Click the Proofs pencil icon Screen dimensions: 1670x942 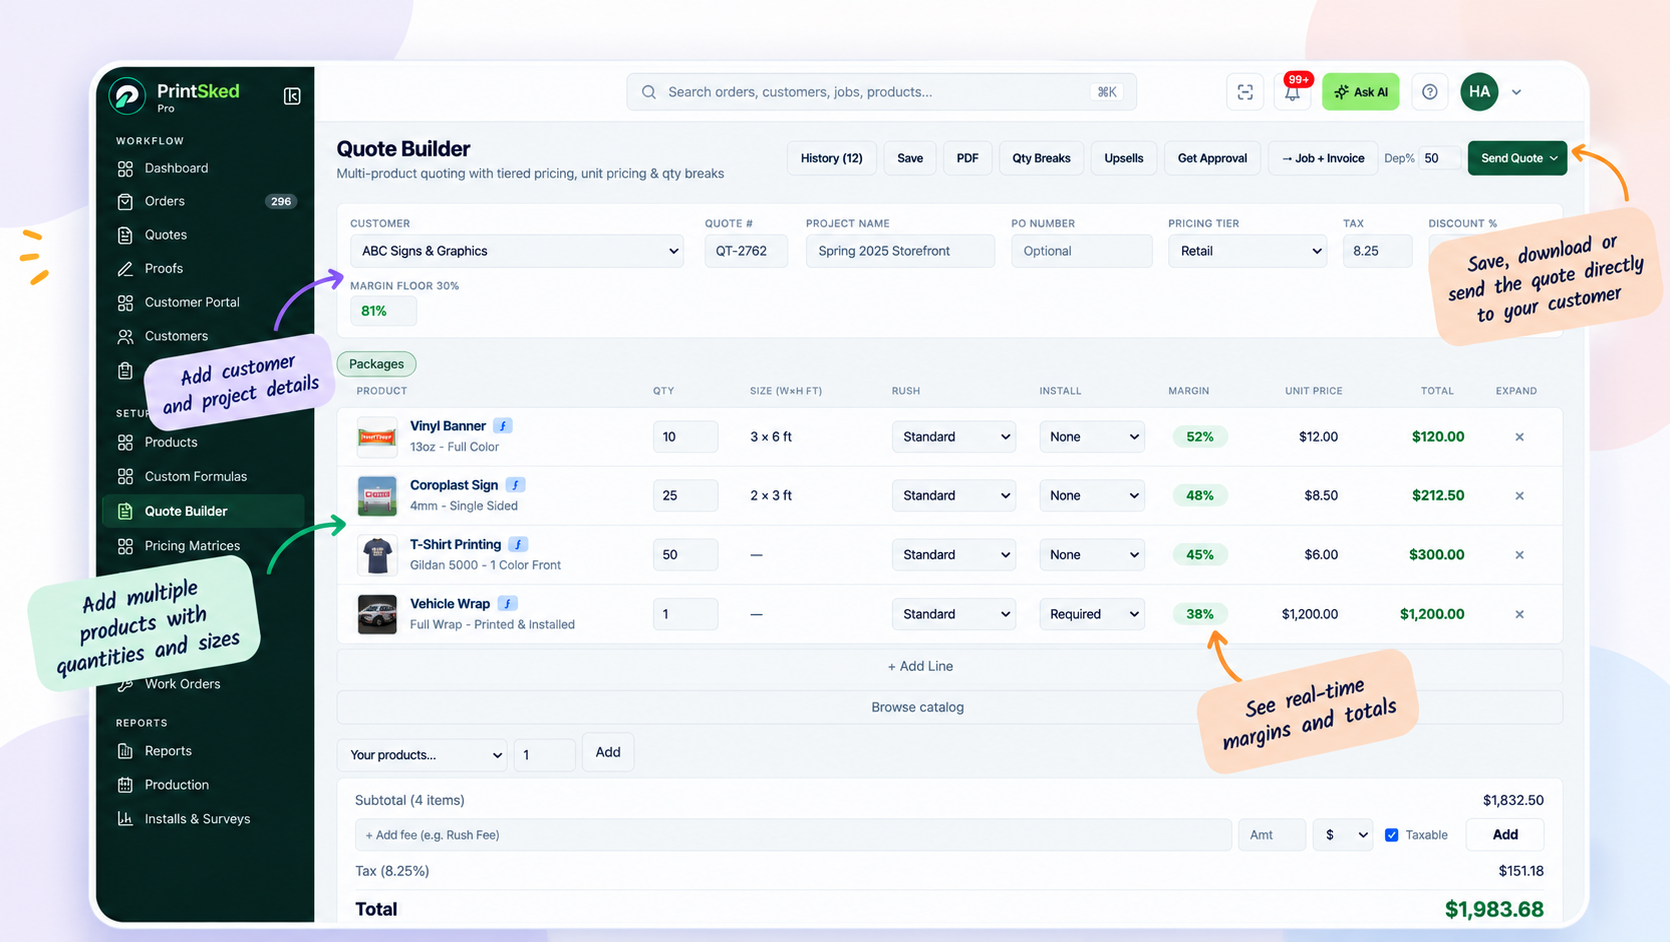point(125,268)
